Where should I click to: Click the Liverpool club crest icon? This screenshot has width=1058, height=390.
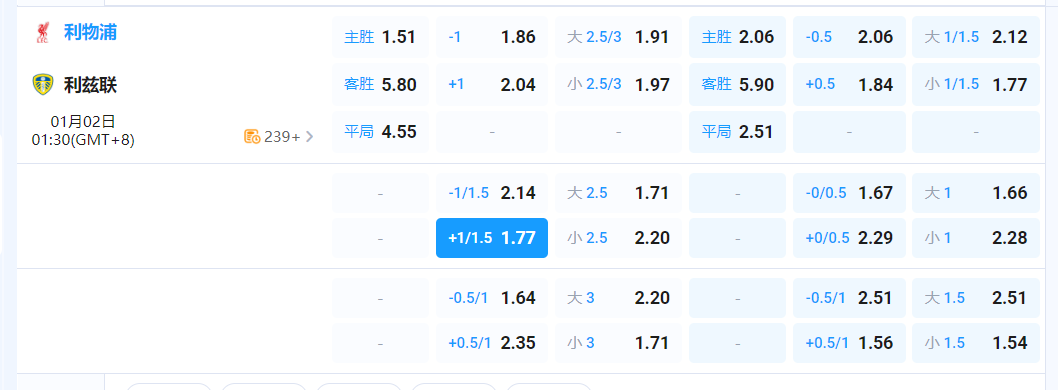[43, 33]
